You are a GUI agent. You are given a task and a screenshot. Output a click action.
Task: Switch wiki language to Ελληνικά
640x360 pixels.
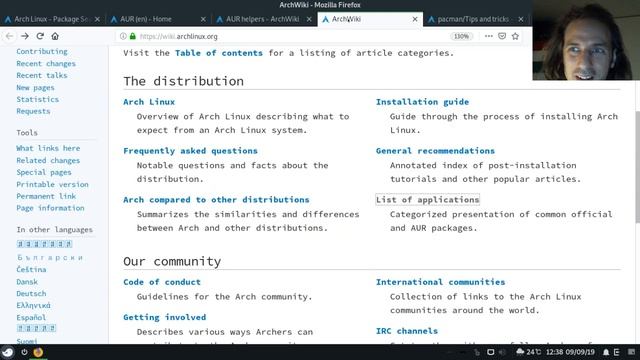click(x=33, y=306)
